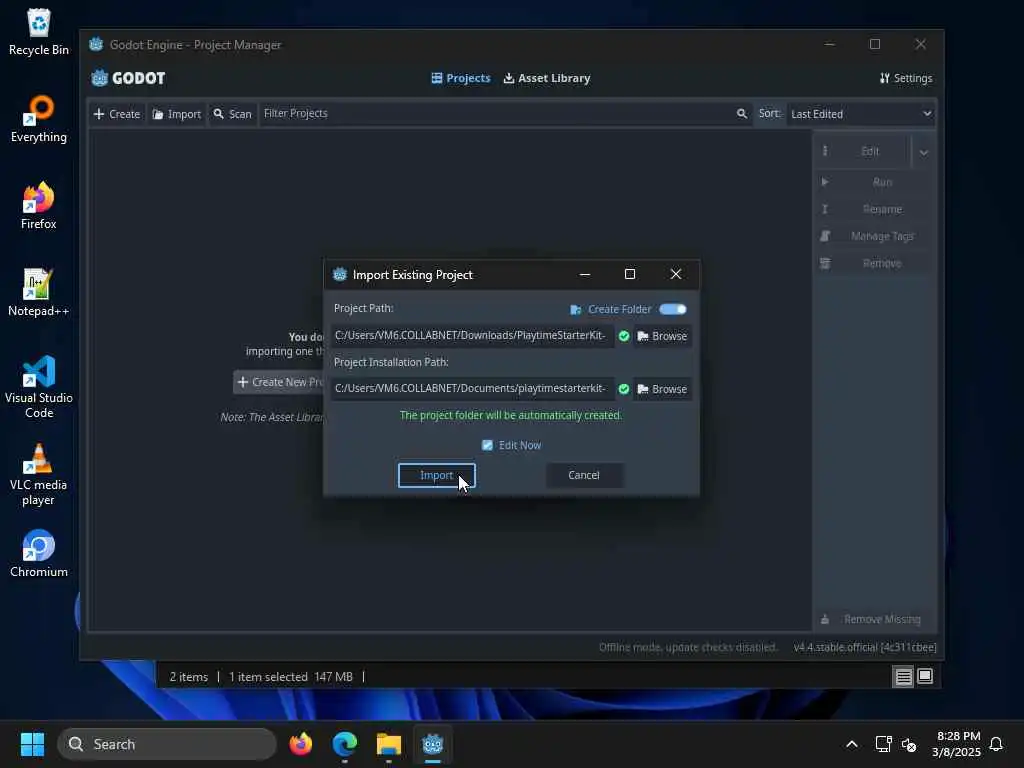Switch File Explorer to details view icon
This screenshot has height=768, width=1024.
(x=903, y=677)
